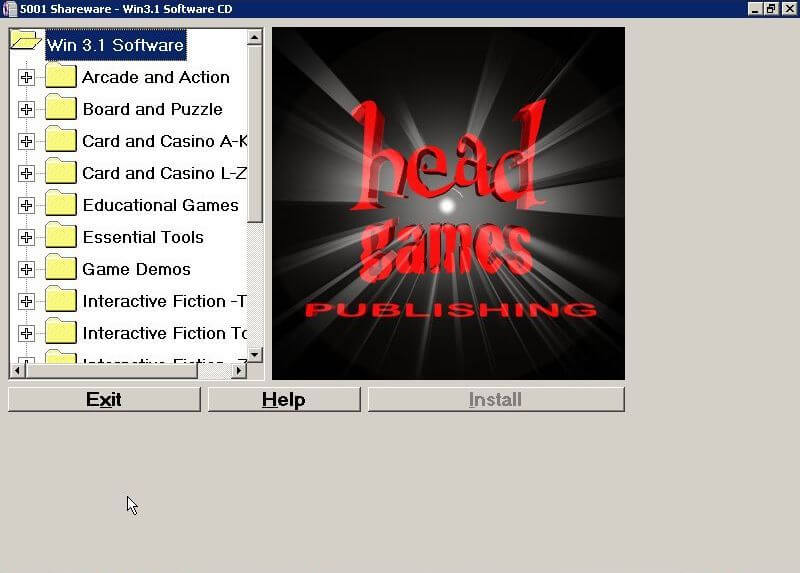Click the Card and Casino A-K folder icon
Screen dimensions: 800x573
[61, 140]
